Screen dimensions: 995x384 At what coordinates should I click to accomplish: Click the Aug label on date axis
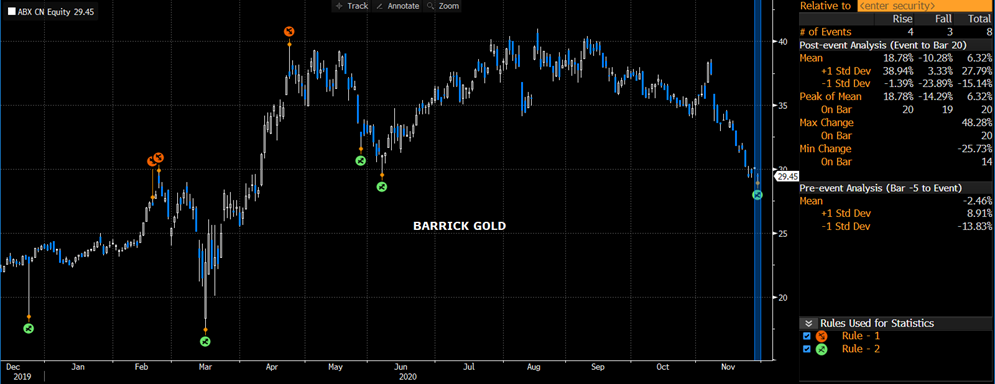pyautogui.click(x=534, y=367)
